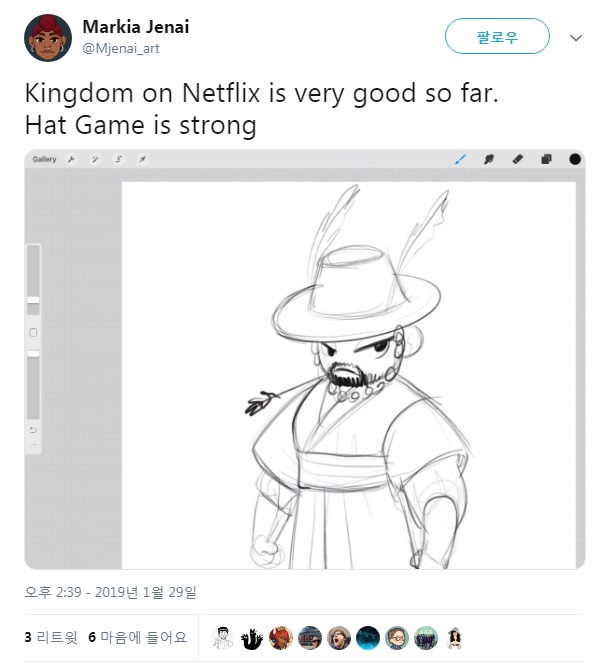Open the Layers panel icon
The width and height of the screenshot is (601, 667).
[x=546, y=159]
